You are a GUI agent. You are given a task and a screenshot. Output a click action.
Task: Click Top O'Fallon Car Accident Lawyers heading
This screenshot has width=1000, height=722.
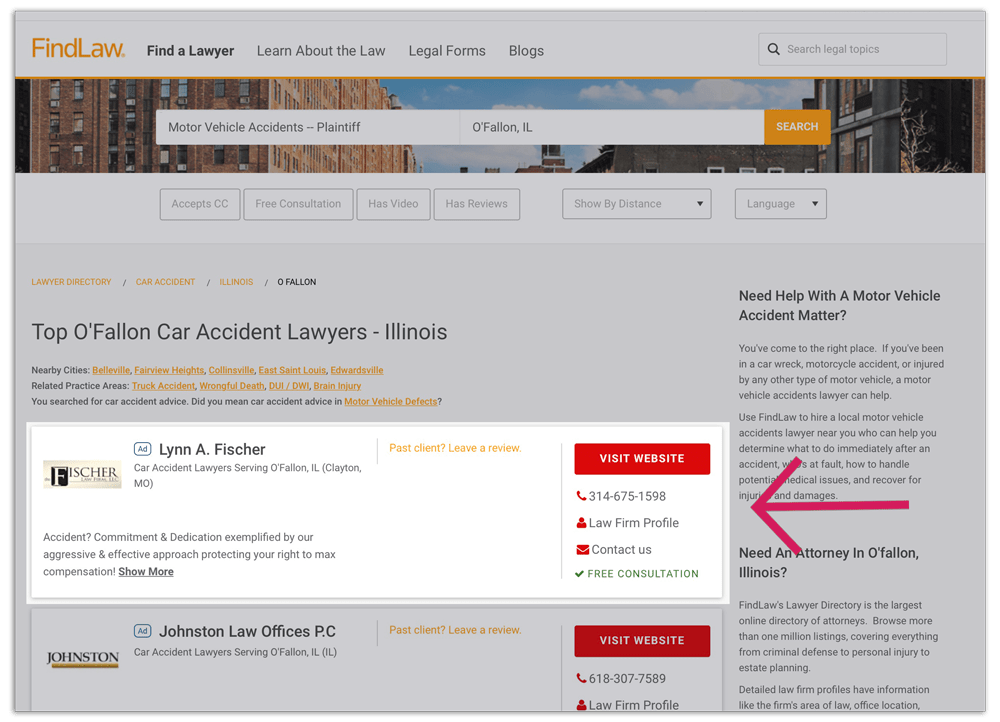coord(239,332)
